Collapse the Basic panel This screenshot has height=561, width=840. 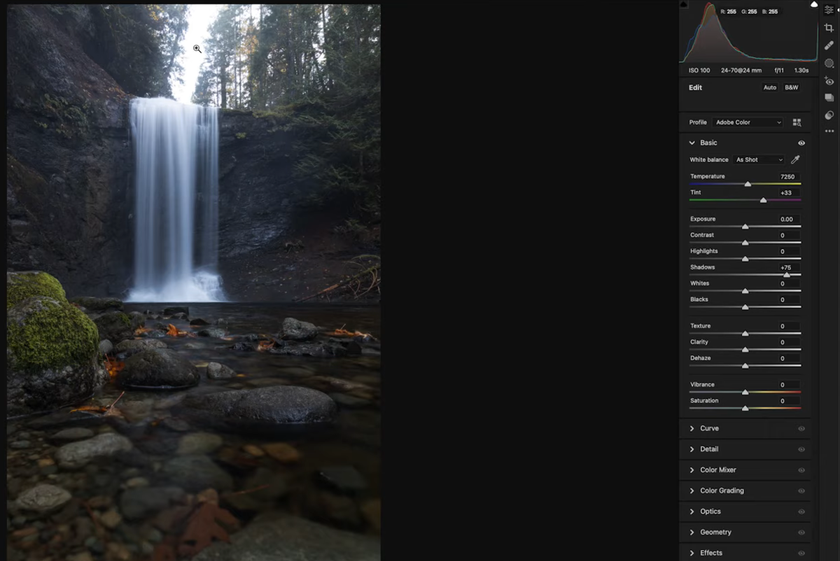pos(692,143)
